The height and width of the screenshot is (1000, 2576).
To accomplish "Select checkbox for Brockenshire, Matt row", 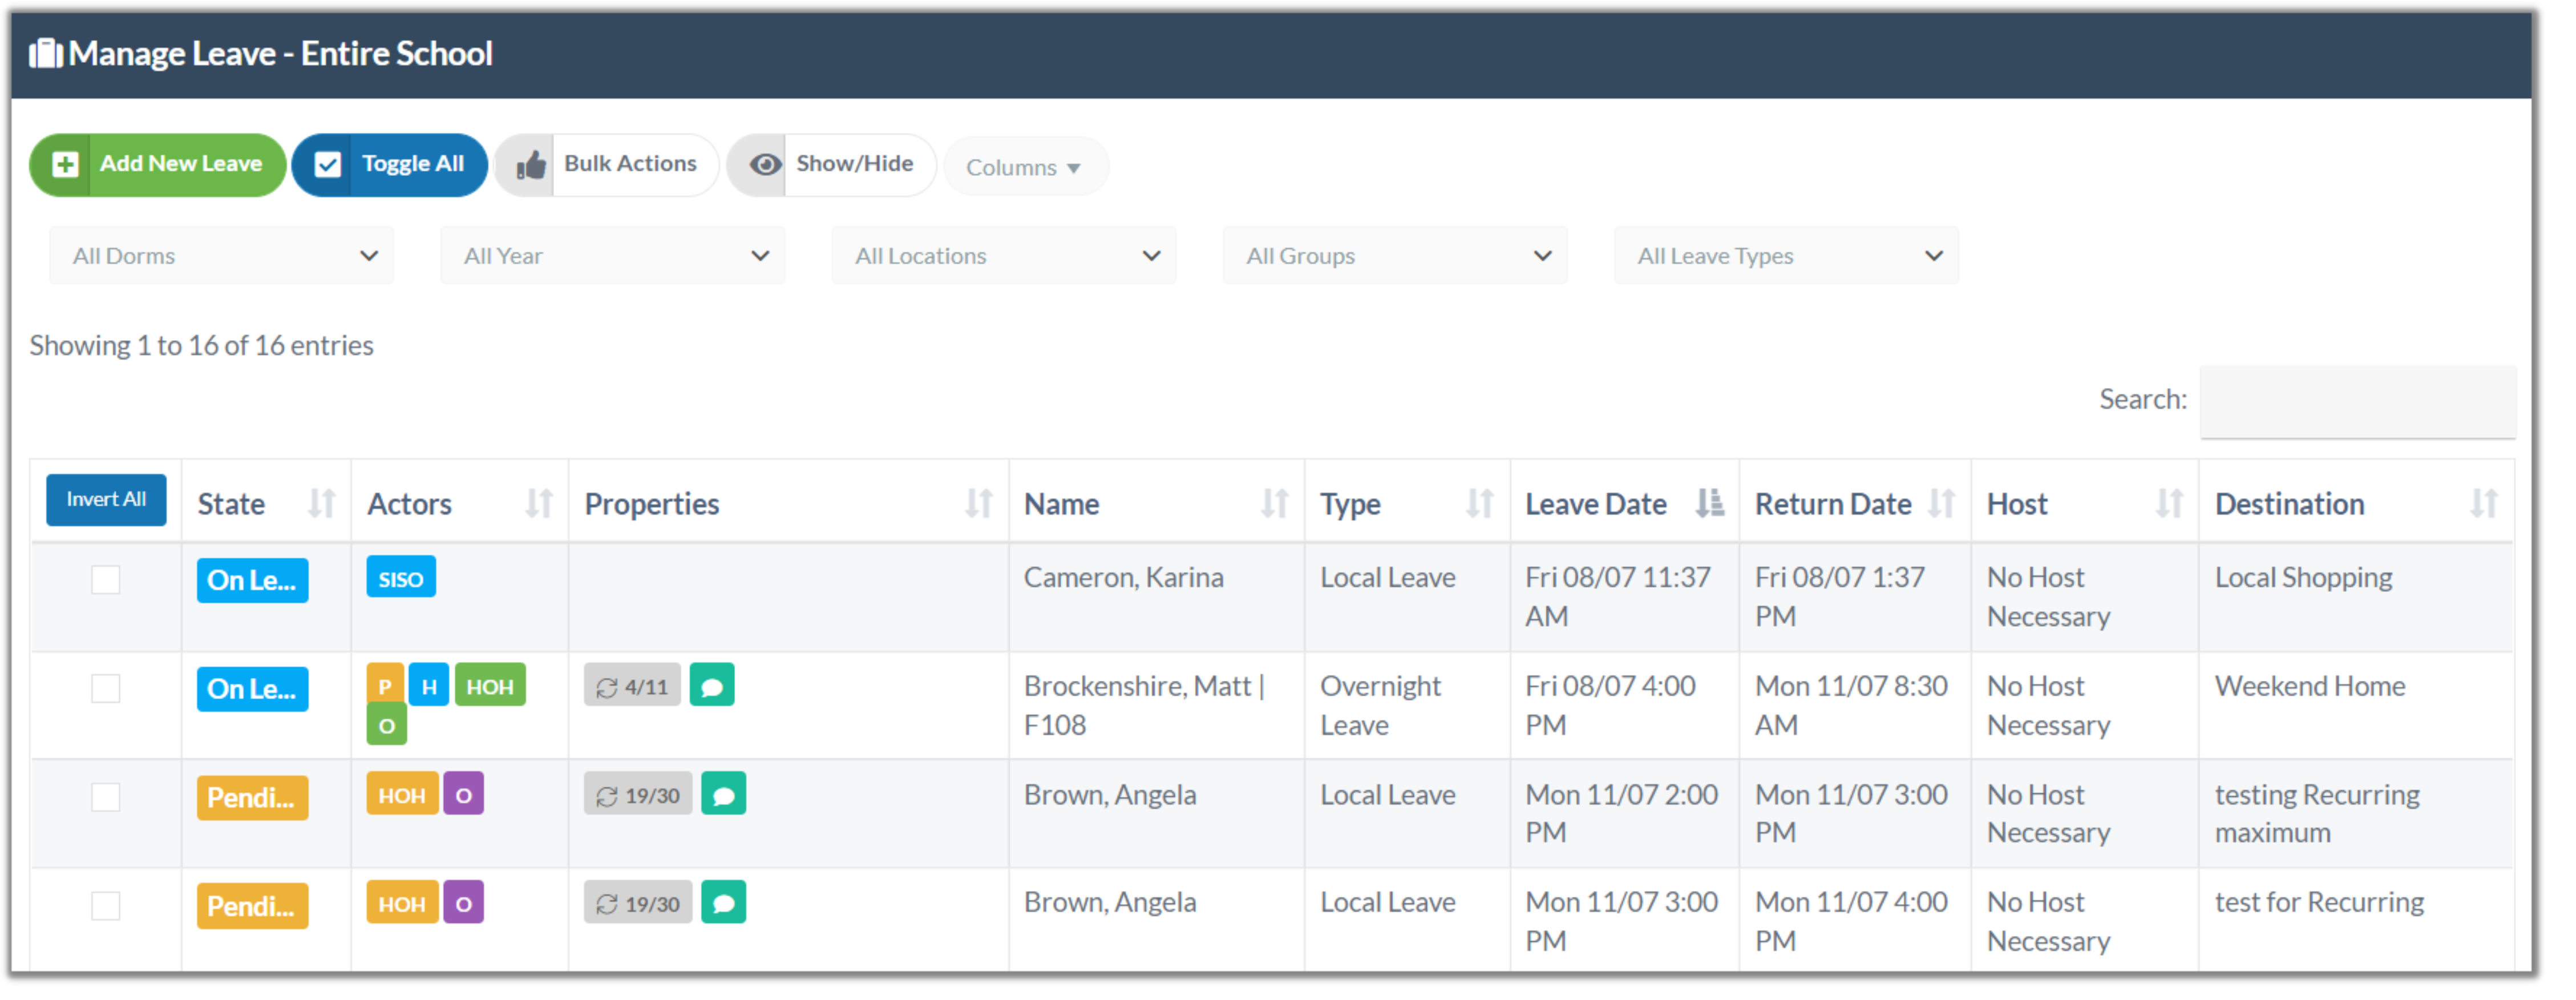I will (x=106, y=688).
